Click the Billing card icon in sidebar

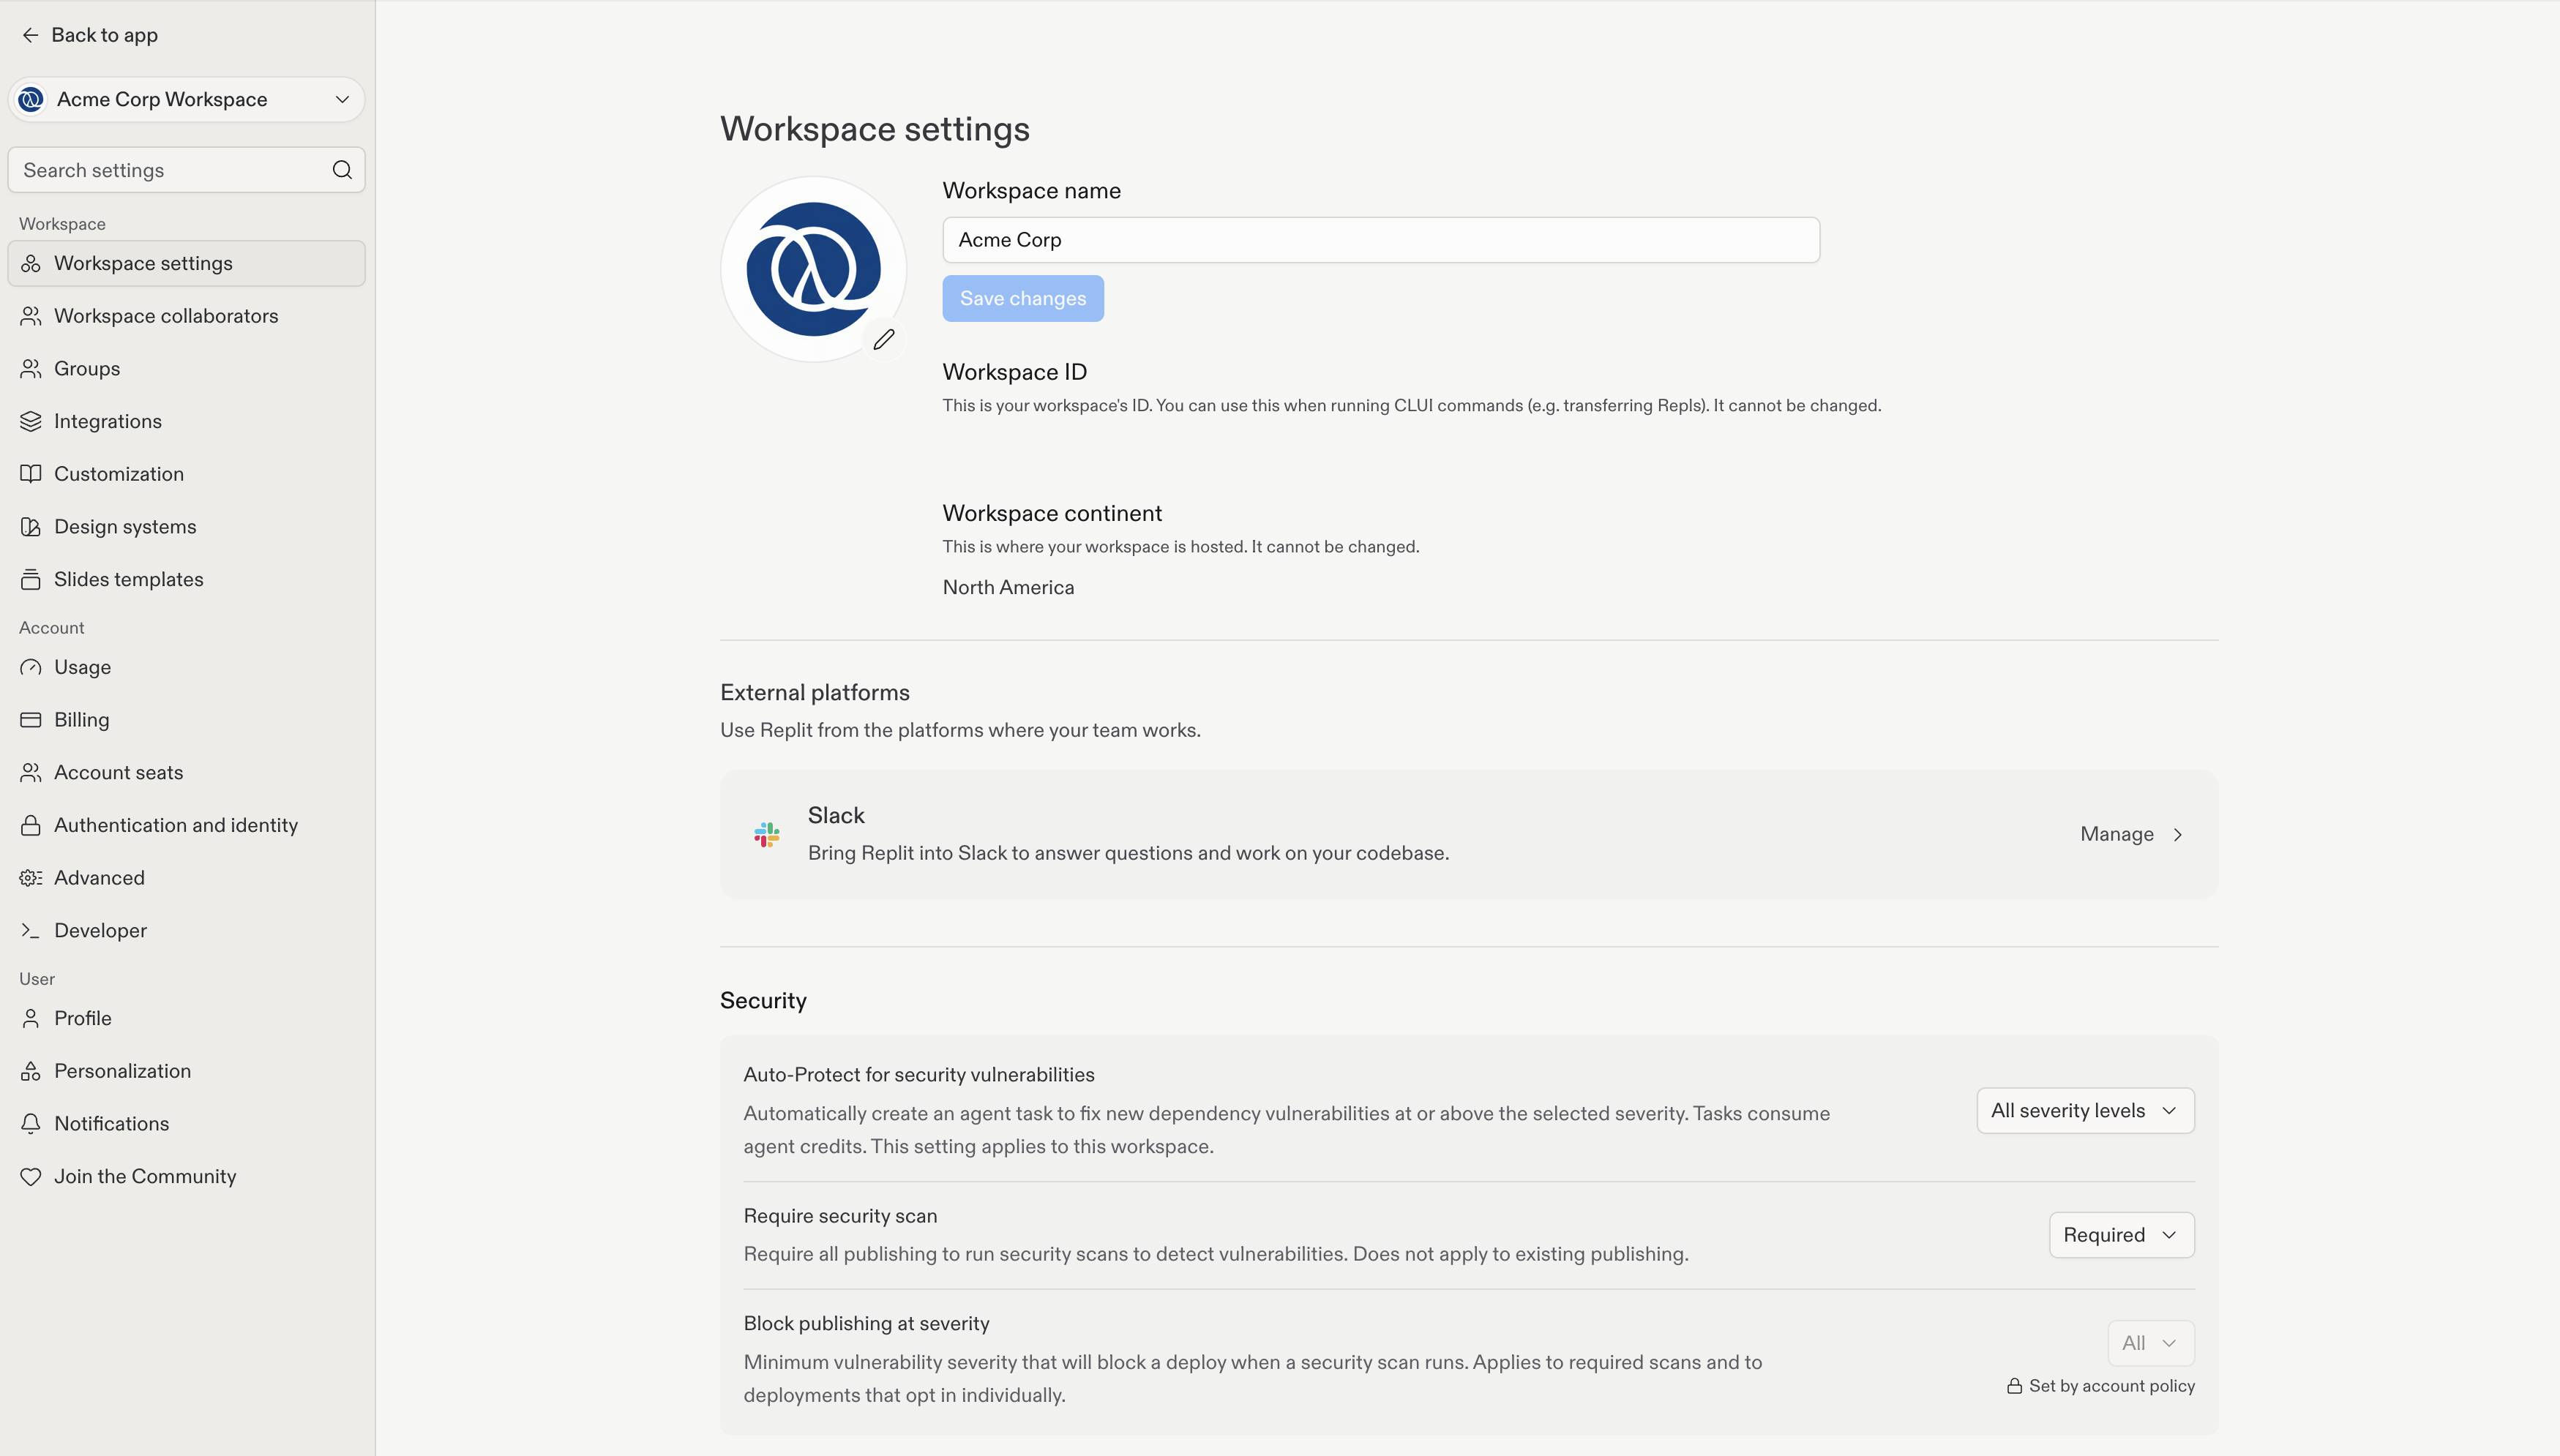[x=31, y=720]
